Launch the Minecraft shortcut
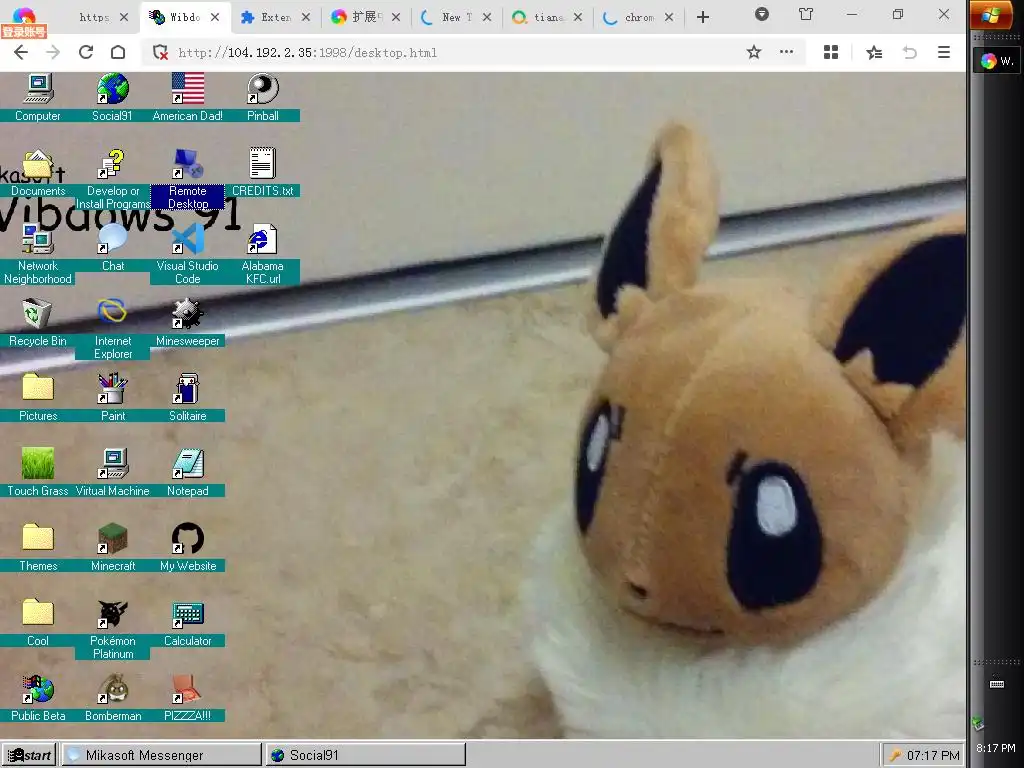Viewport: 1024px width, 768px height. tap(112, 547)
